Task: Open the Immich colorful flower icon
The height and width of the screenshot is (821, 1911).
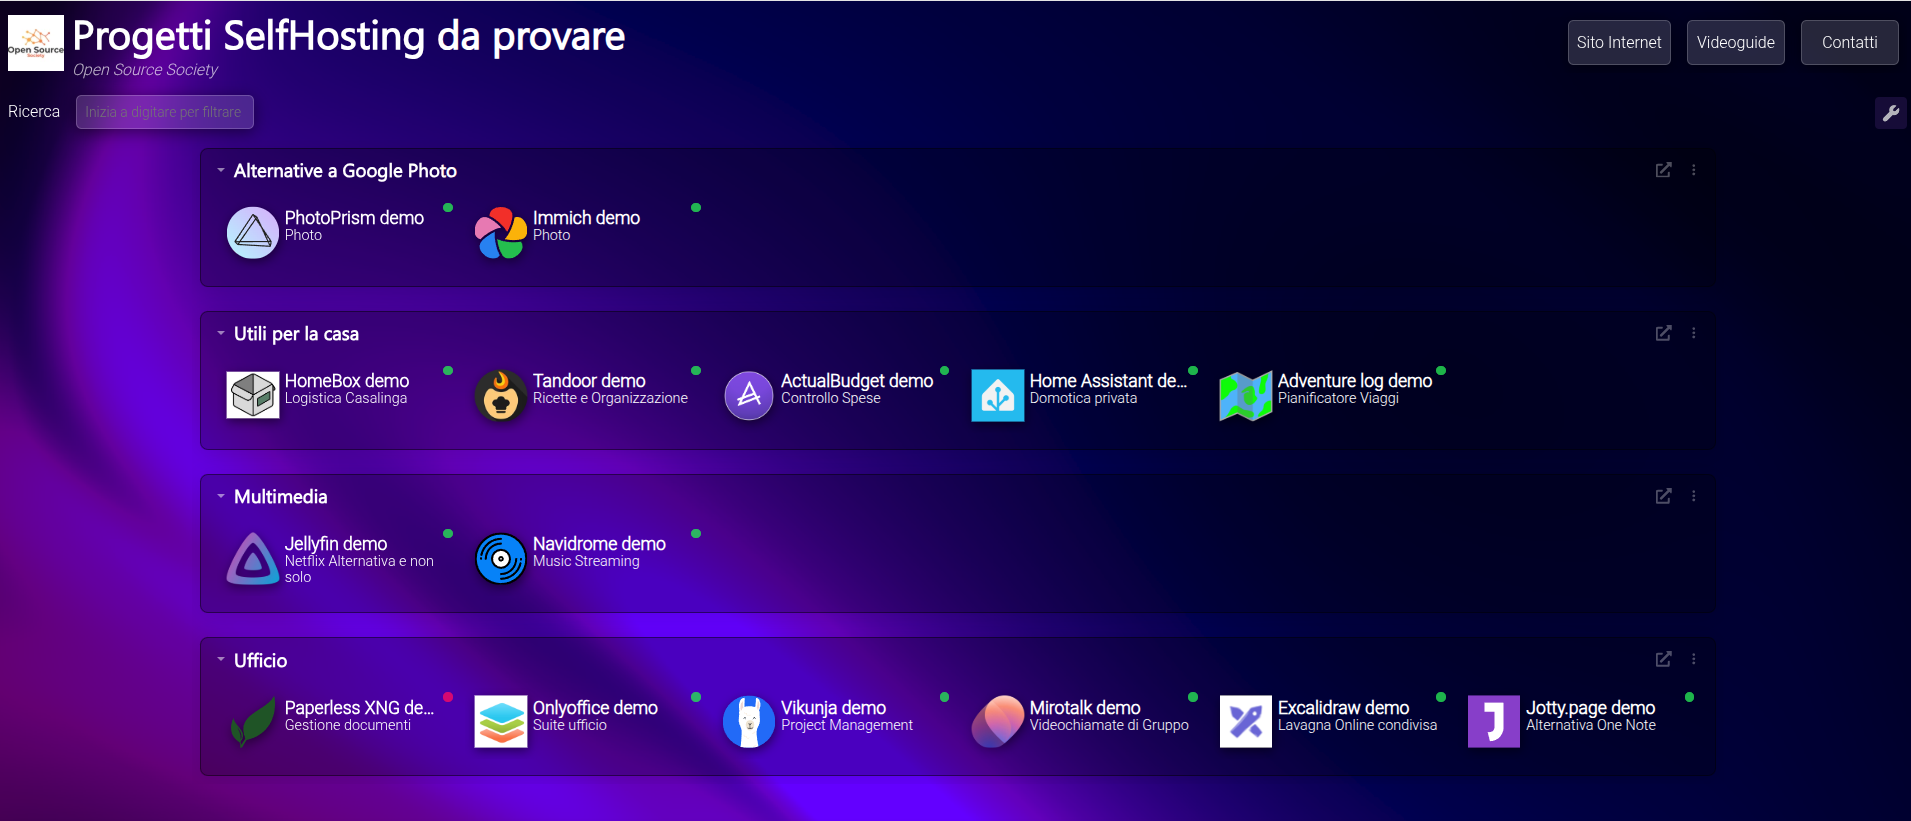Action: (501, 233)
